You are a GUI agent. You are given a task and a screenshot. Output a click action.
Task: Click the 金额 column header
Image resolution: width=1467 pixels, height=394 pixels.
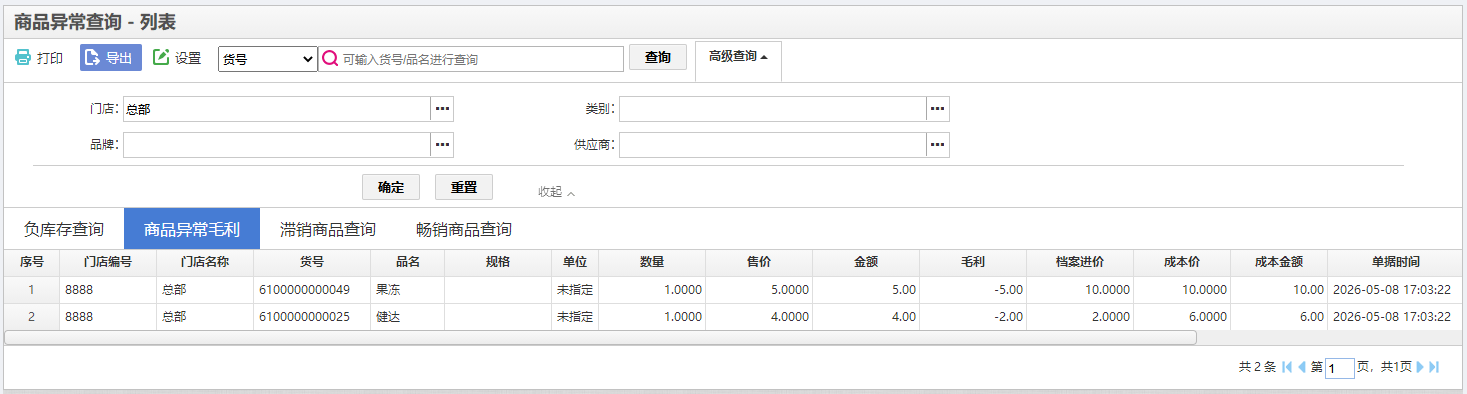866,262
